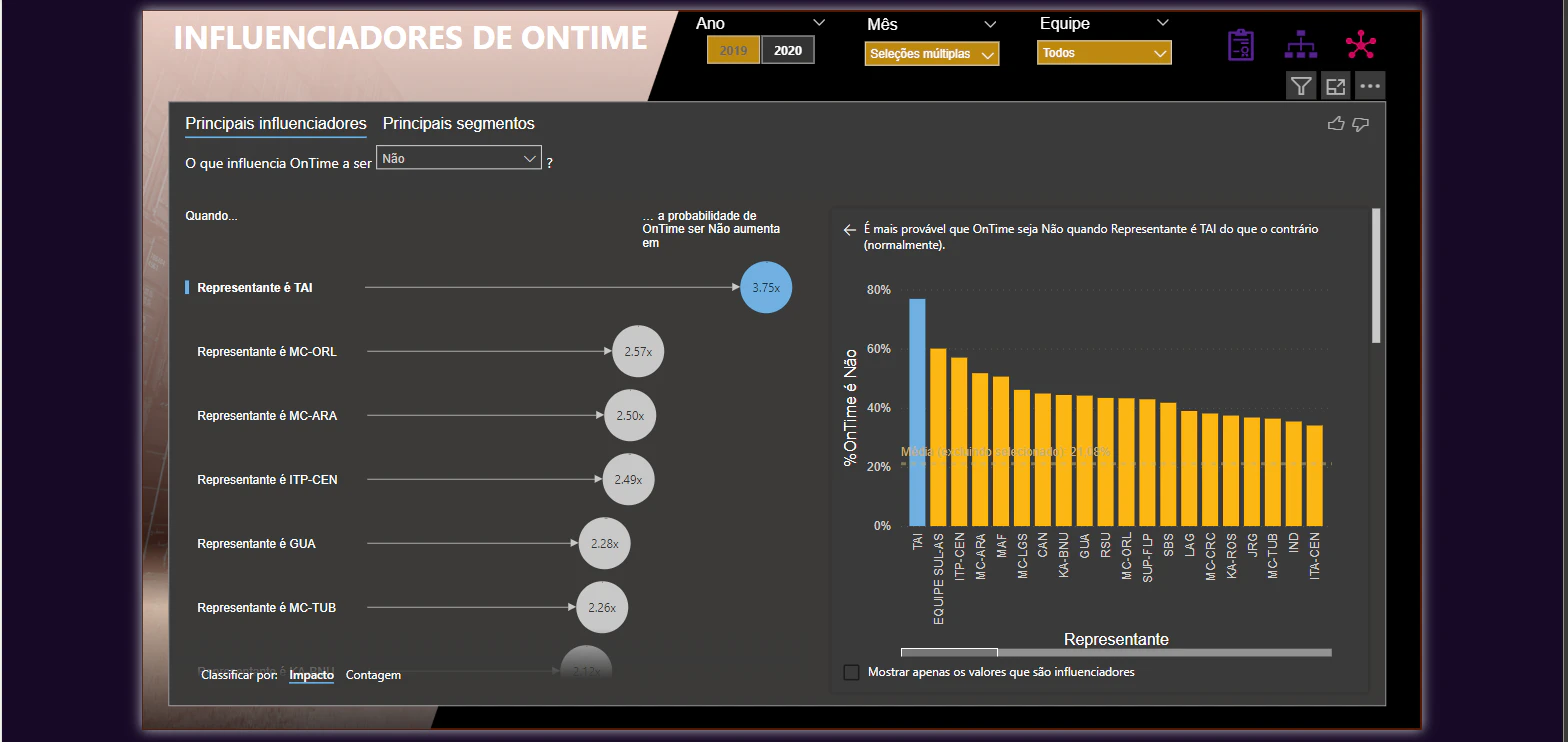
Task: Open the Equipe Todos dropdown
Action: click(x=1104, y=53)
